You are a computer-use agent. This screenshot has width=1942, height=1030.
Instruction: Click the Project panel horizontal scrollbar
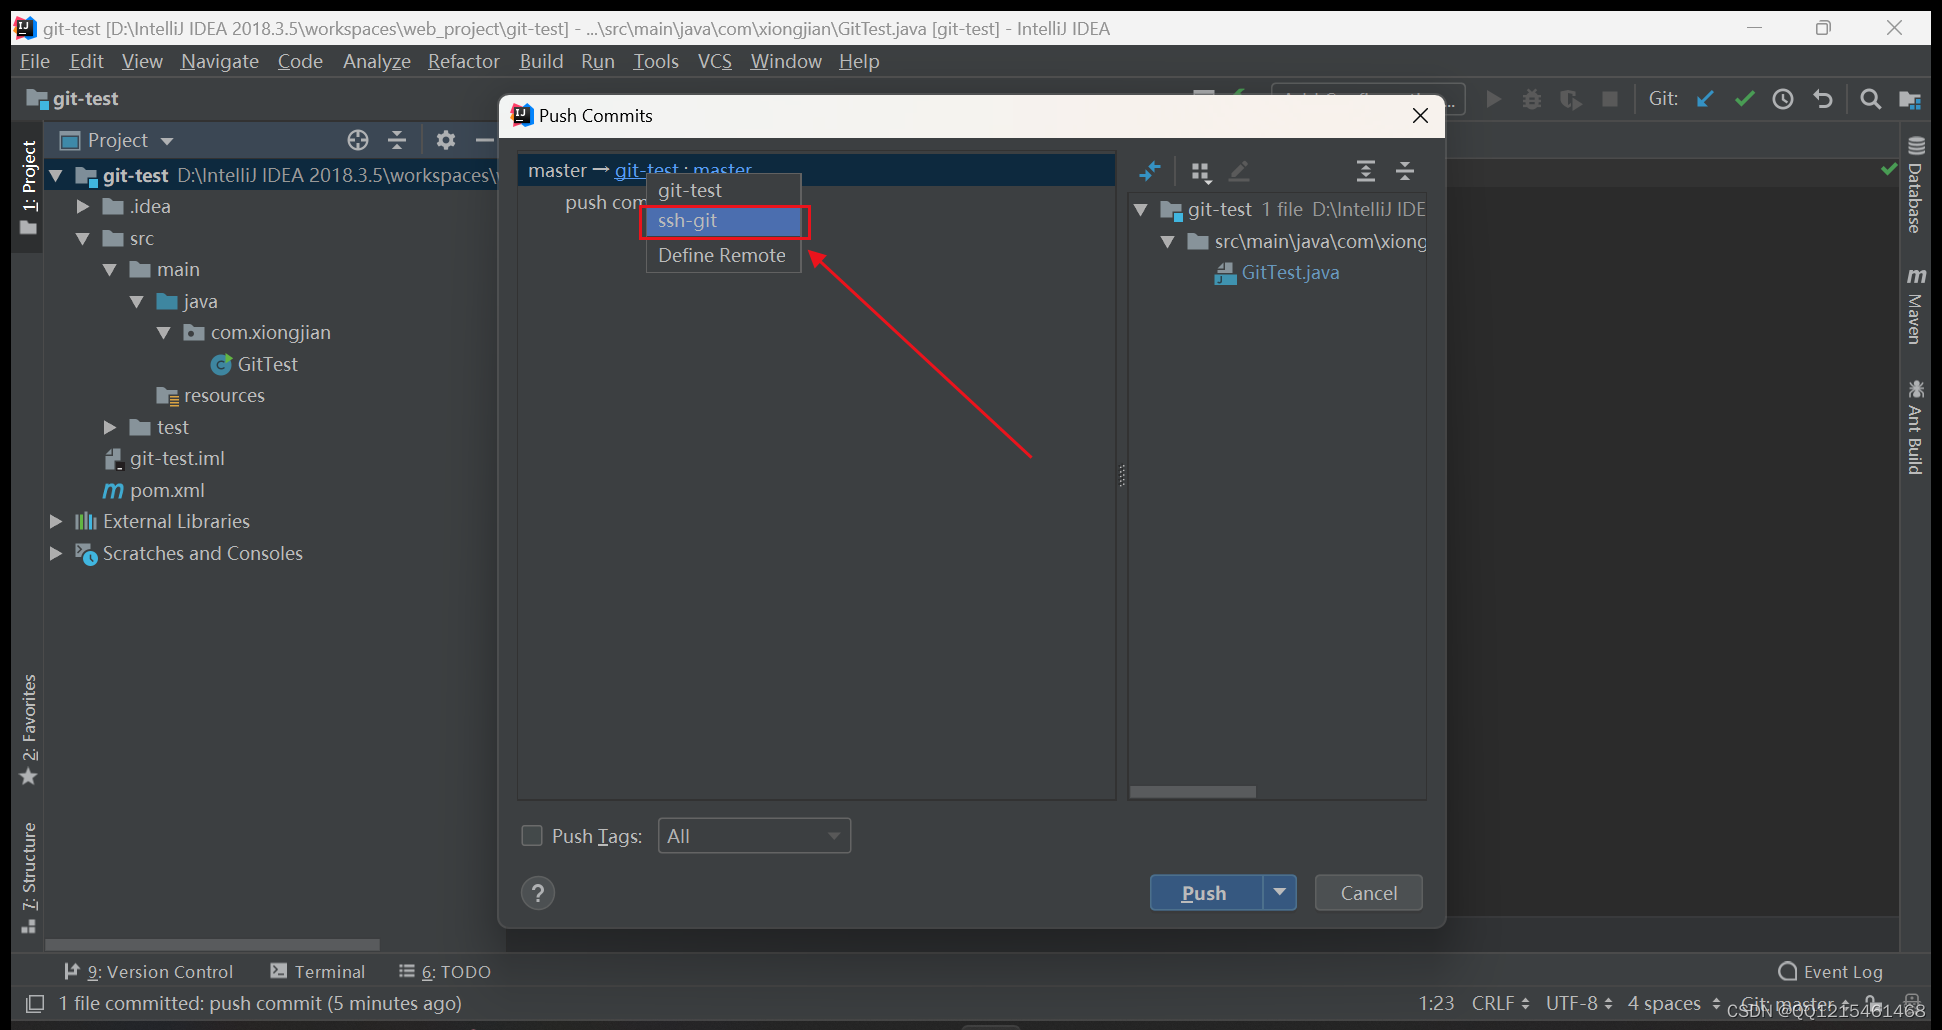(212, 945)
